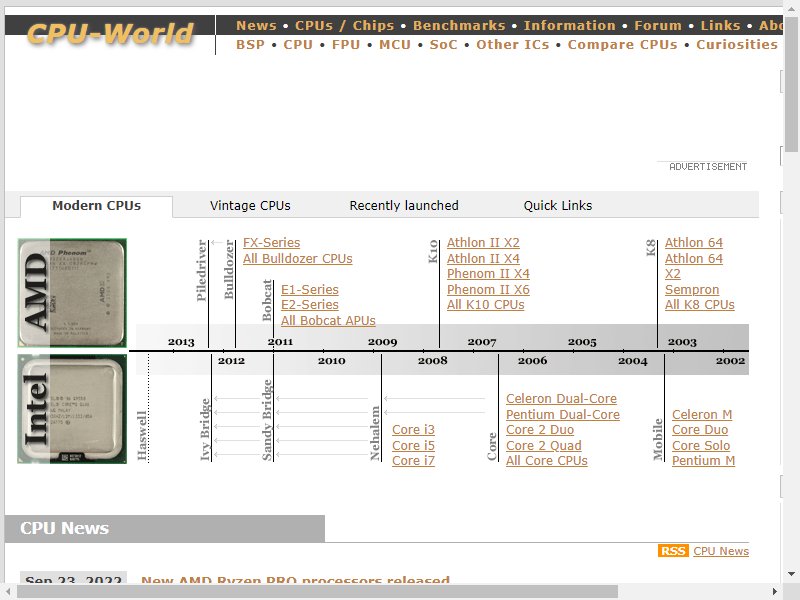
Task: Open the Celeron Dual-Core link
Action: (x=561, y=399)
